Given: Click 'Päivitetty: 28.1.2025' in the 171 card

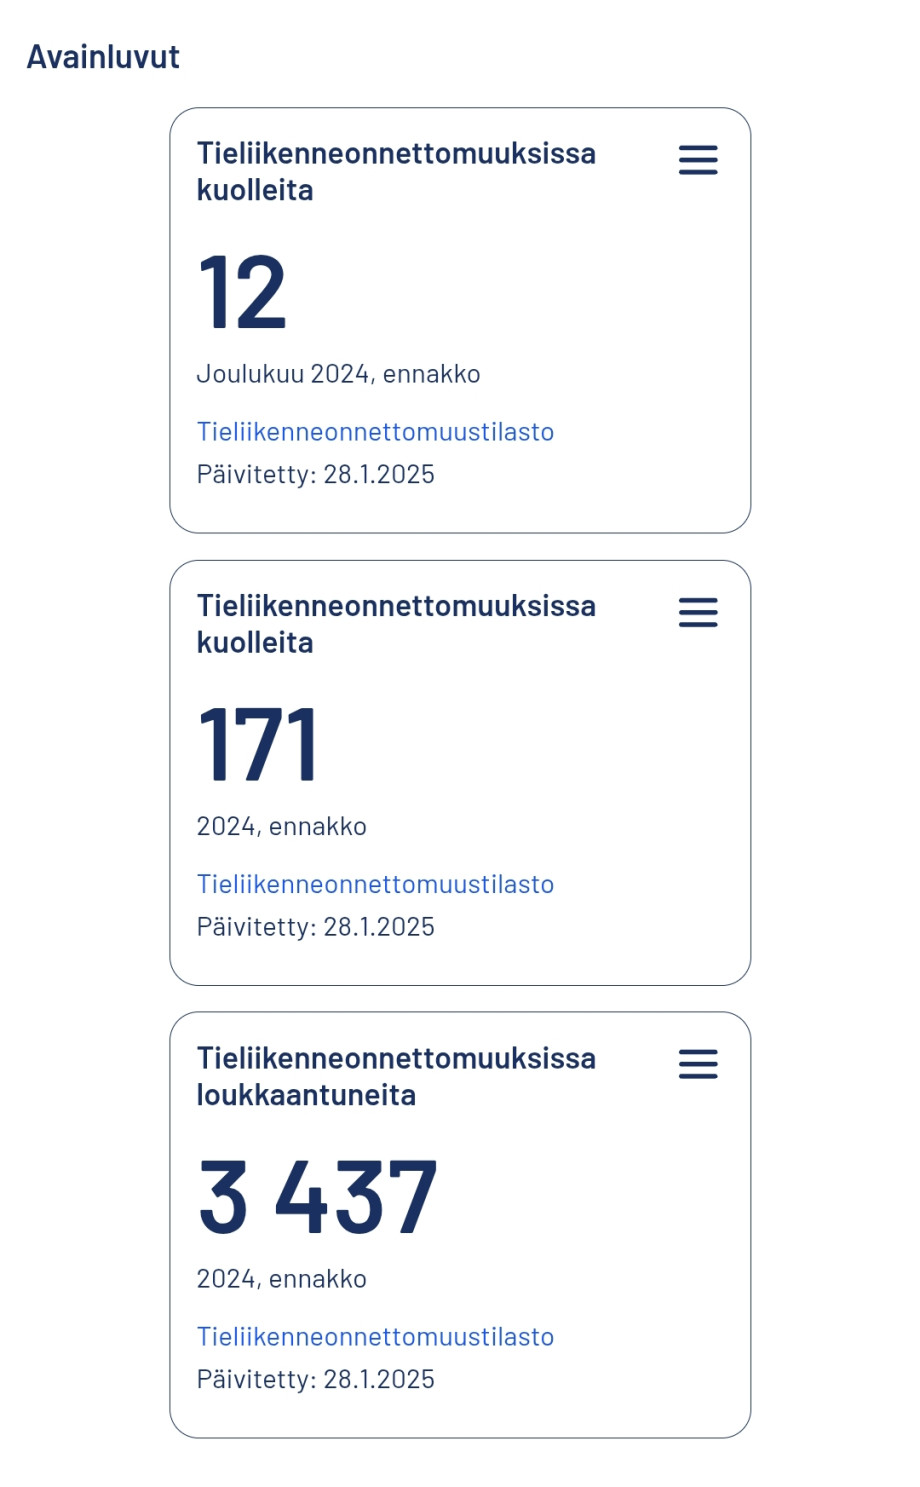Looking at the screenshot, I should pyautogui.click(x=315, y=927).
